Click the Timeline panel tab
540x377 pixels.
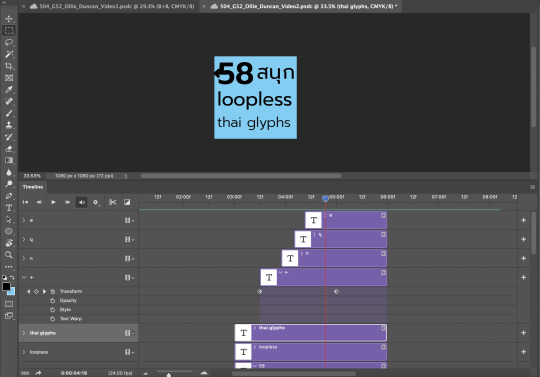coord(33,187)
